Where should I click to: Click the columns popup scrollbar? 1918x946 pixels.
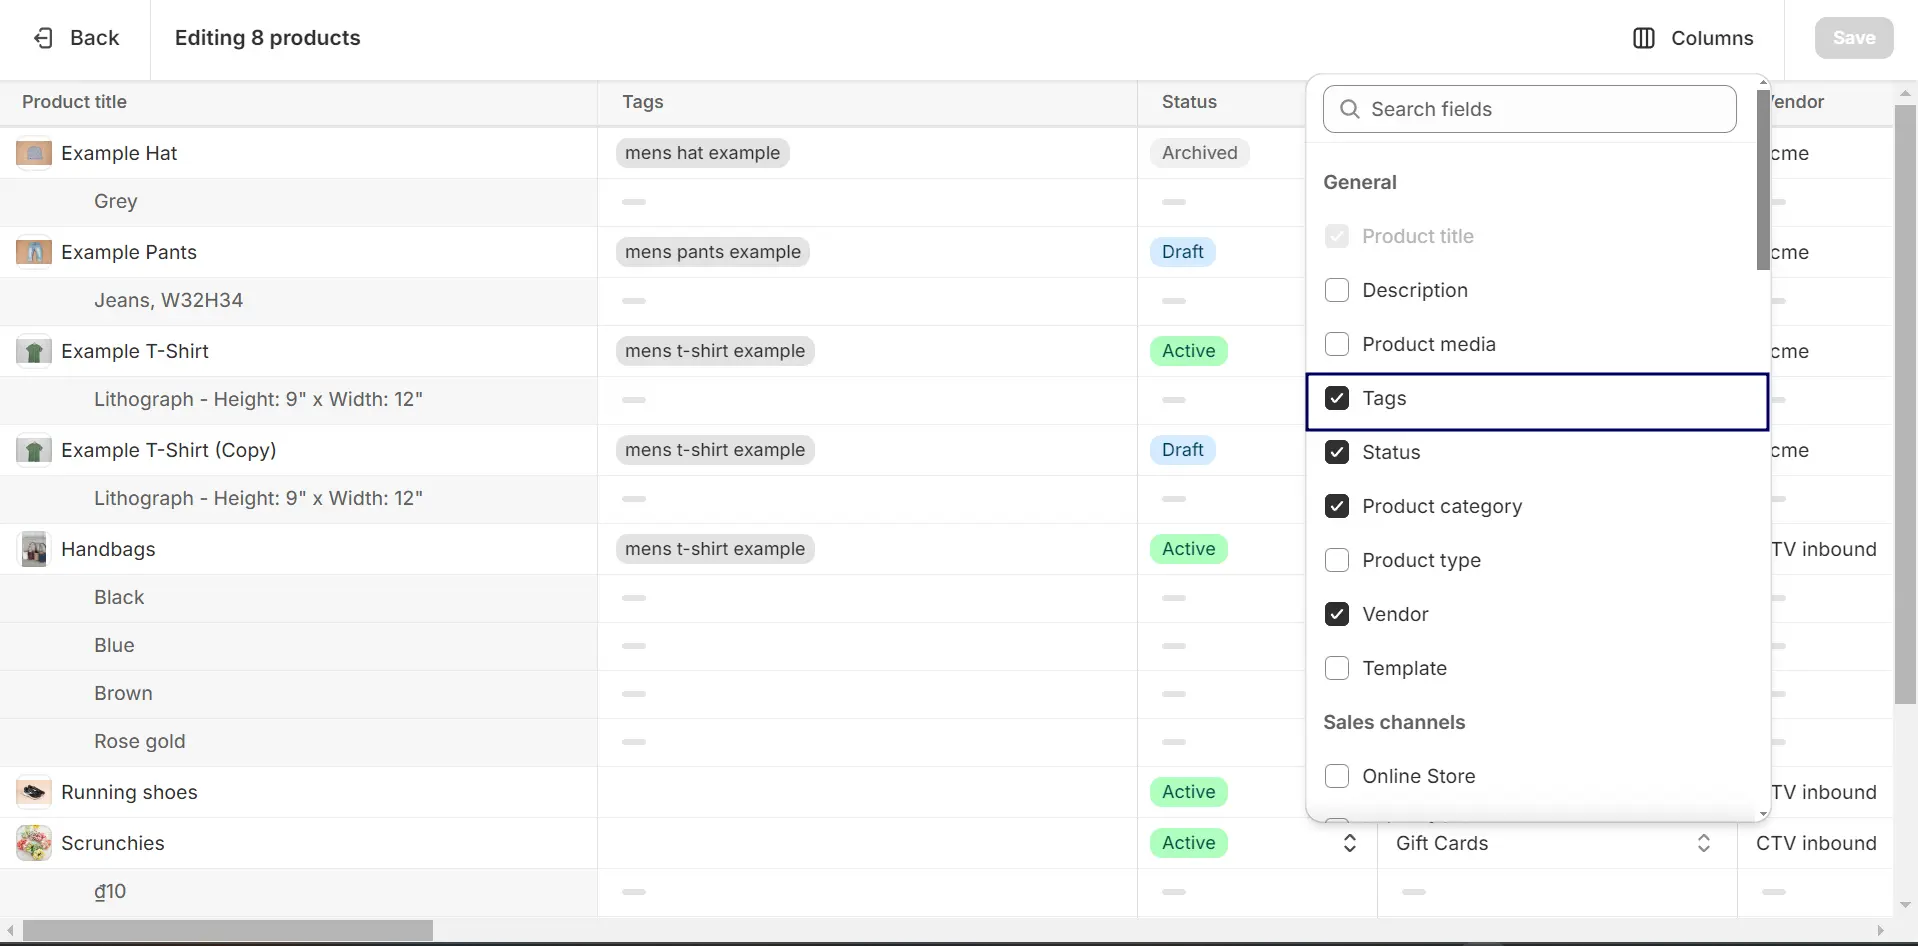click(x=1763, y=180)
